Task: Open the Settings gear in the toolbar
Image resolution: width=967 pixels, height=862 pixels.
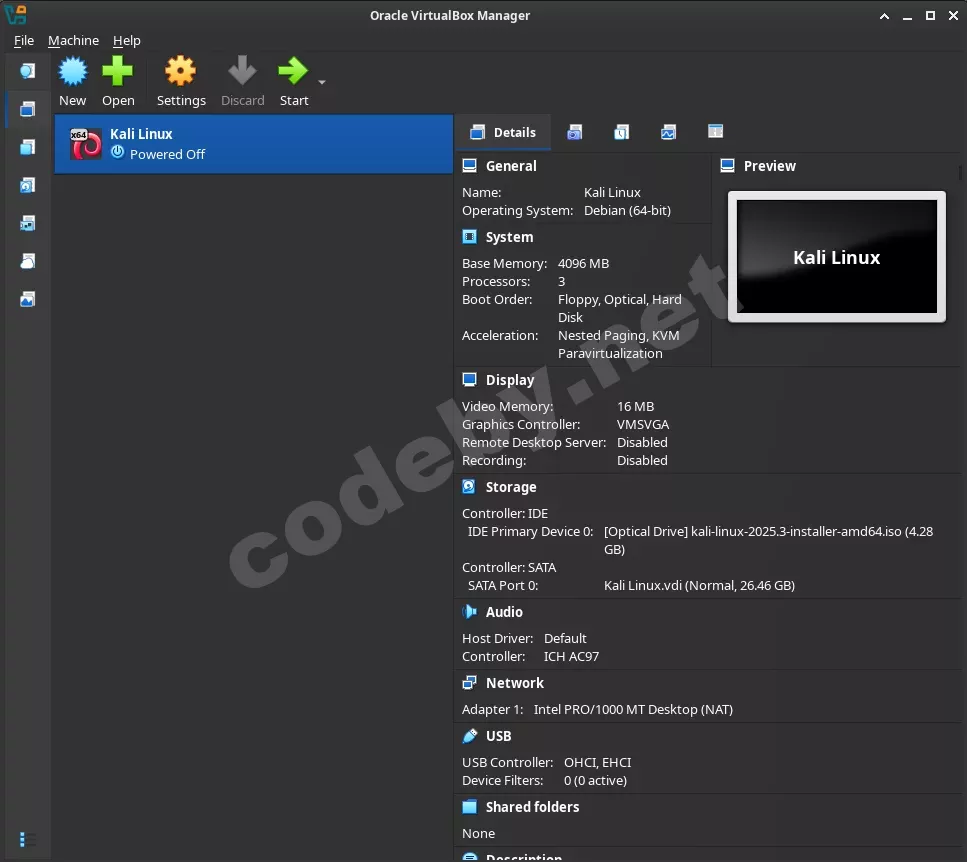Action: click(181, 73)
